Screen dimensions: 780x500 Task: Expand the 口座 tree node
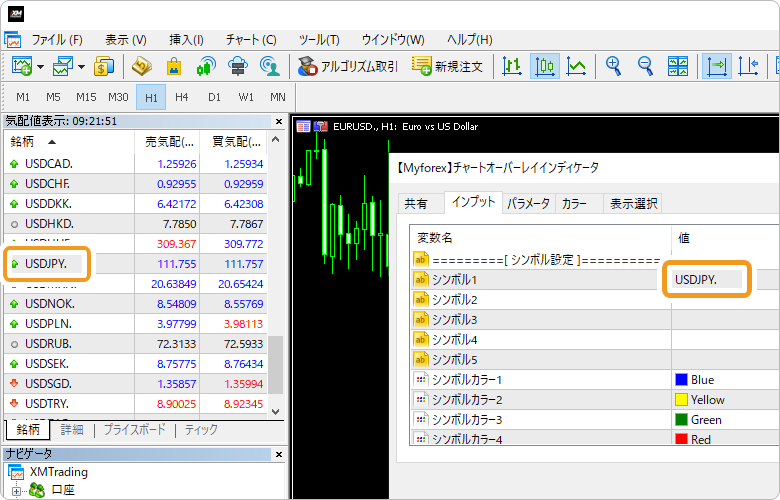(x=16, y=491)
